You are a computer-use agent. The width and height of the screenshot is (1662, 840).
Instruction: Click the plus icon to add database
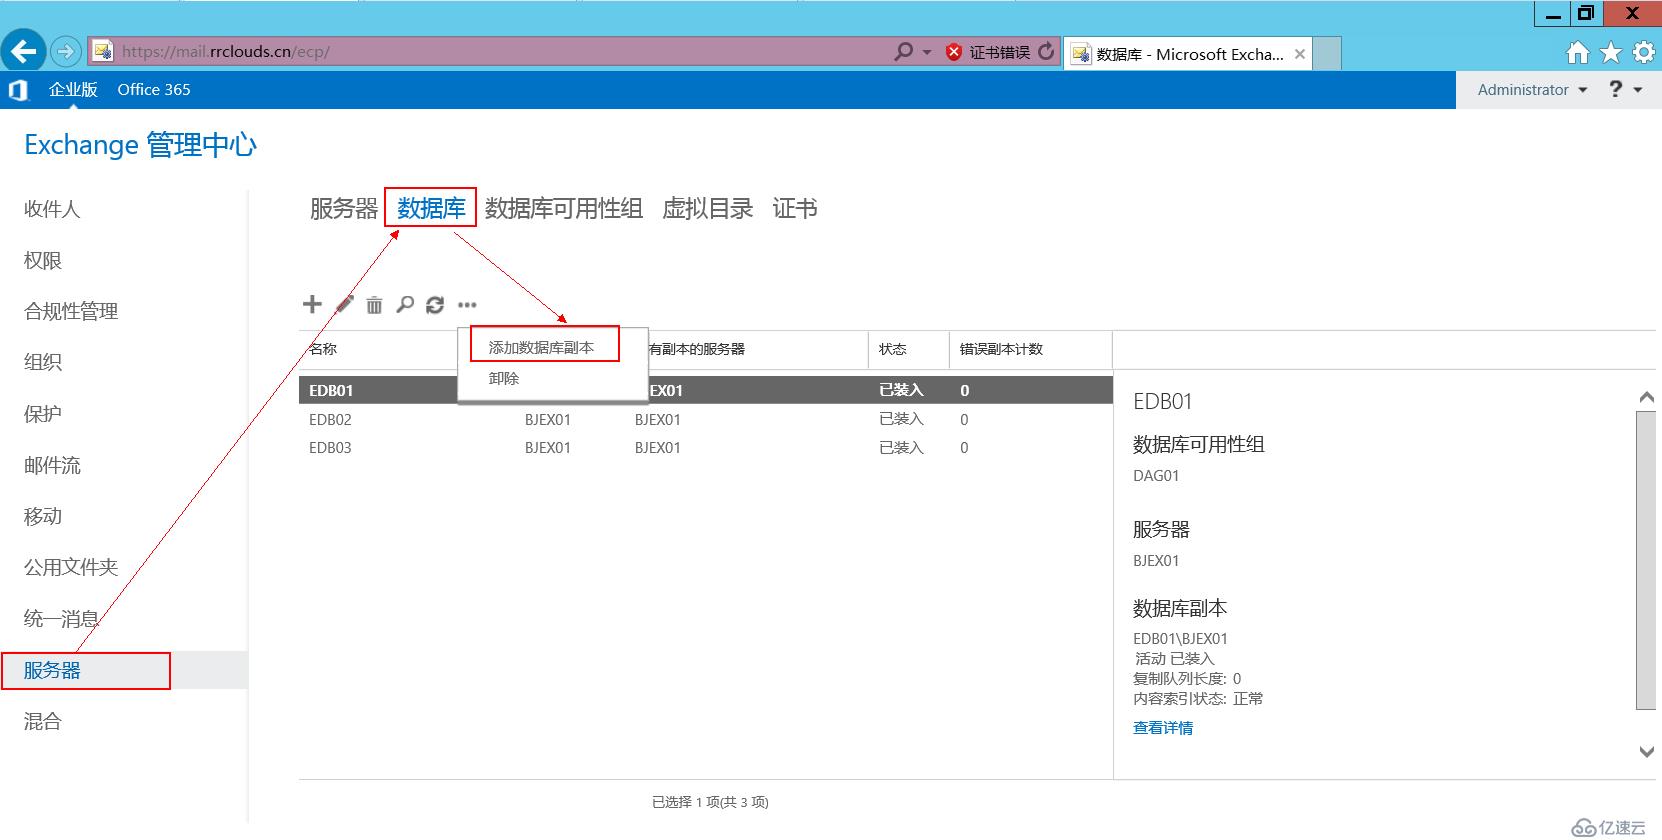[x=312, y=304]
